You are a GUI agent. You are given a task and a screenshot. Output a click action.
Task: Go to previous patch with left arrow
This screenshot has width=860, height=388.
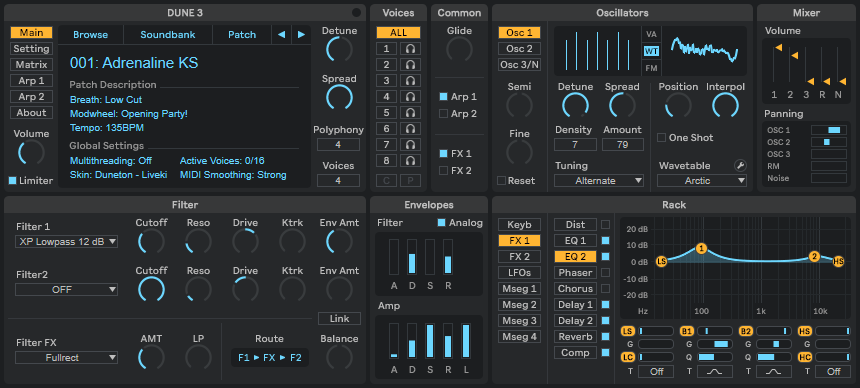[281, 35]
